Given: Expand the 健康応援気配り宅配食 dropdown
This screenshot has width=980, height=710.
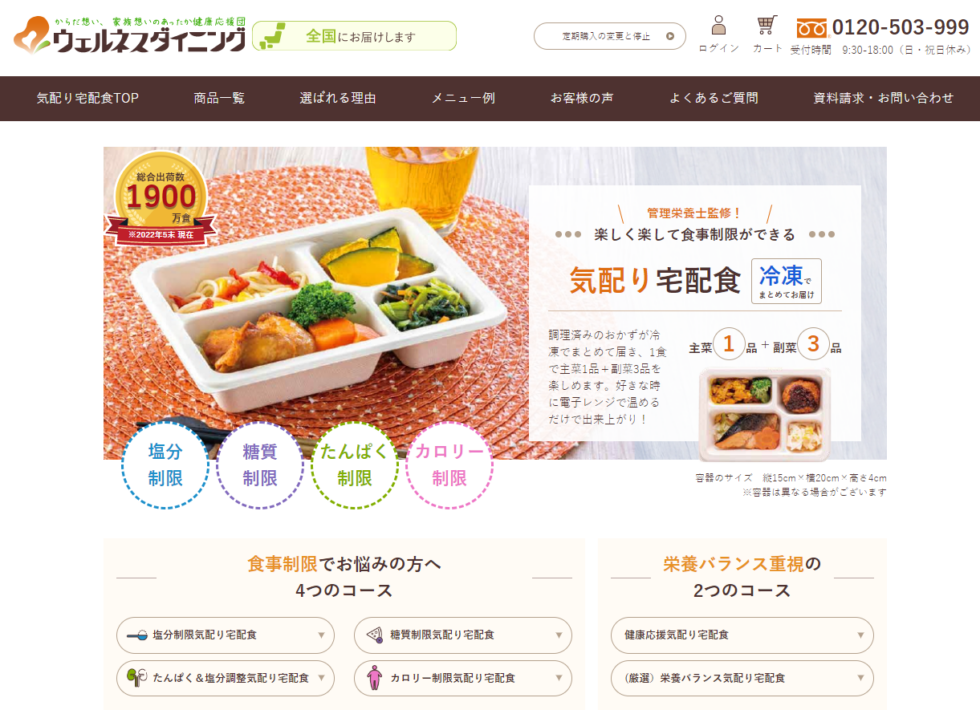Looking at the screenshot, I should (x=742, y=635).
